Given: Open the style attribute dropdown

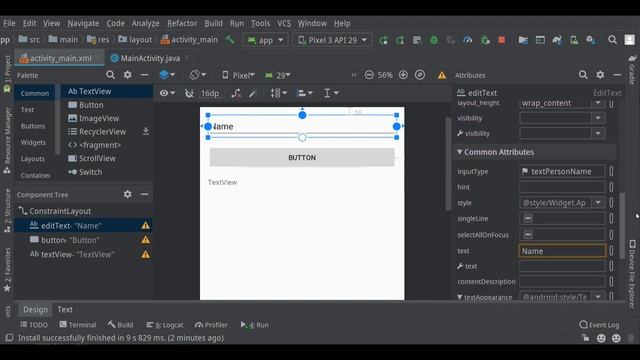Looking at the screenshot, I should point(598,202).
